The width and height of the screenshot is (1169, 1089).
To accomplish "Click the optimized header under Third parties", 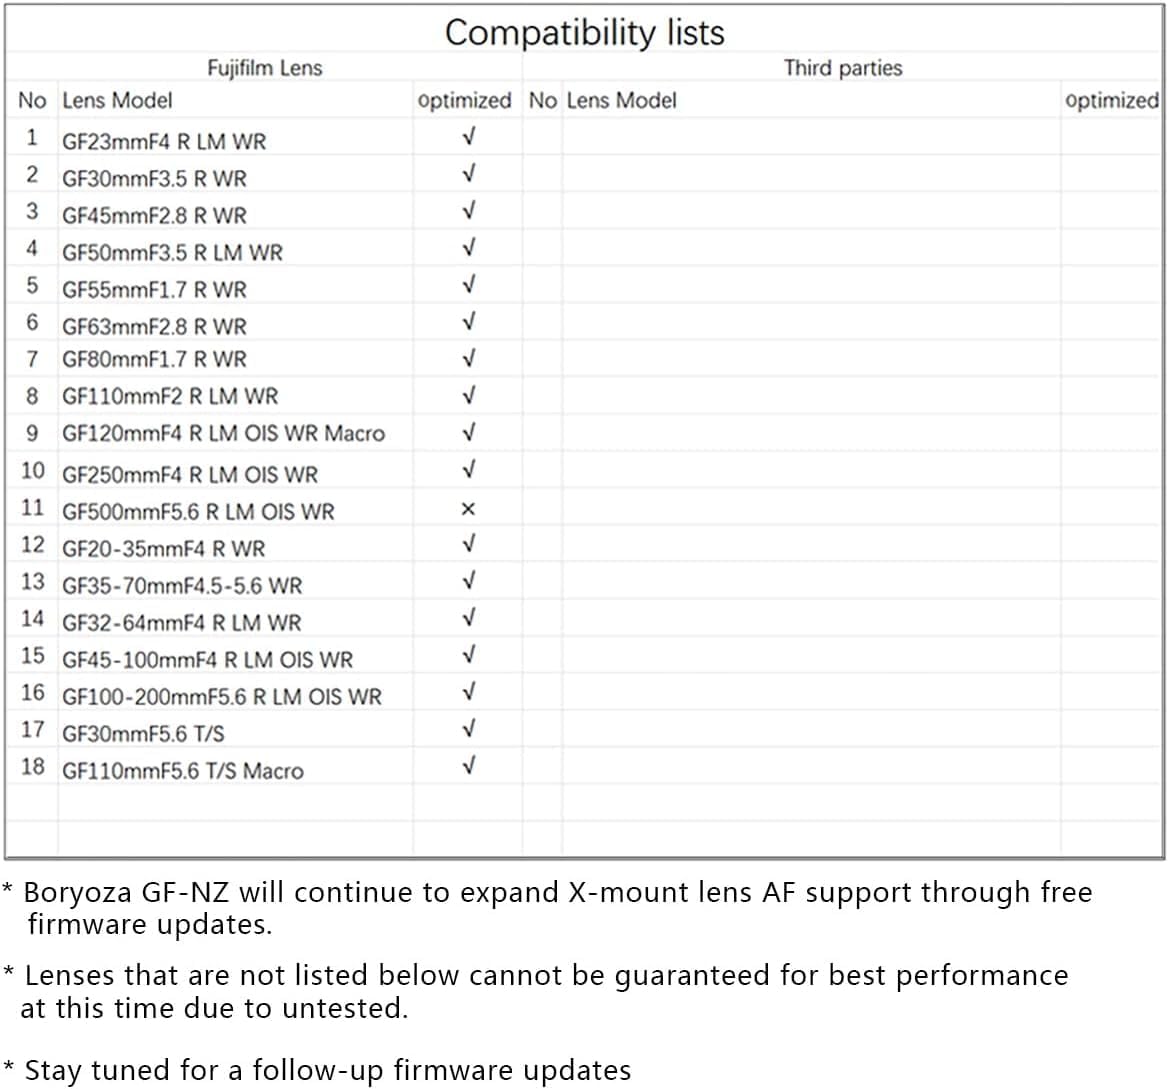I will point(1111,100).
